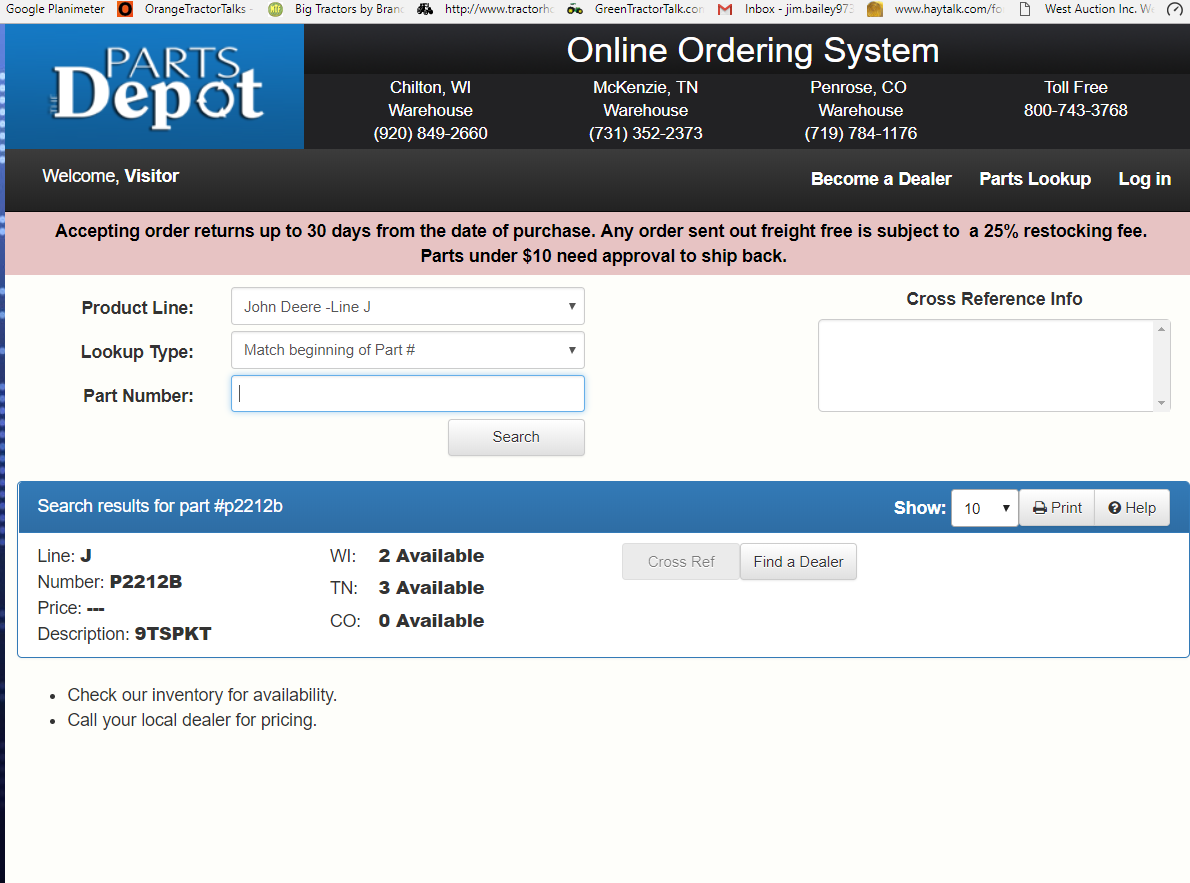Expand Lookup Type dropdown
This screenshot has width=1190, height=883.
408,350
